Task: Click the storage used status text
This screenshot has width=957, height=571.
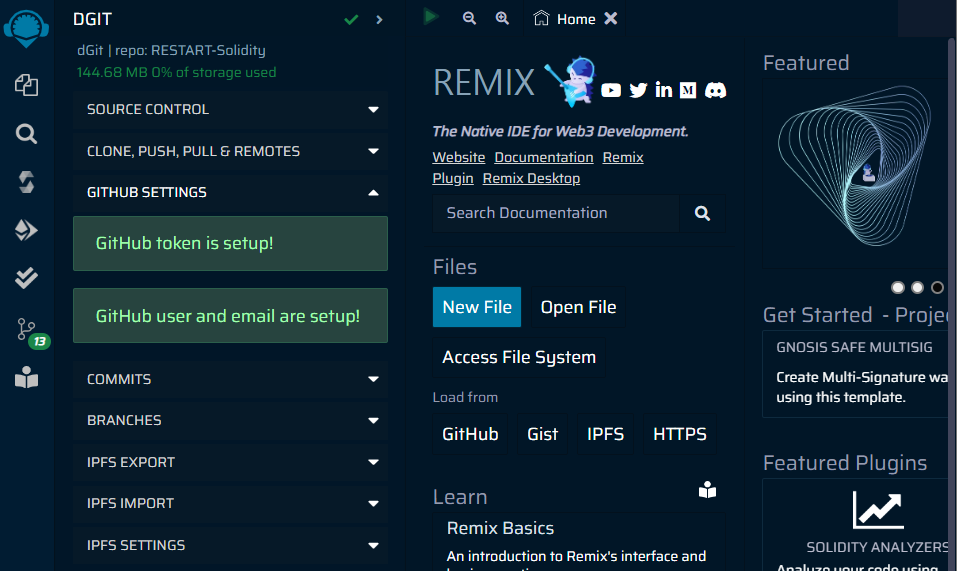Action: 176,73
